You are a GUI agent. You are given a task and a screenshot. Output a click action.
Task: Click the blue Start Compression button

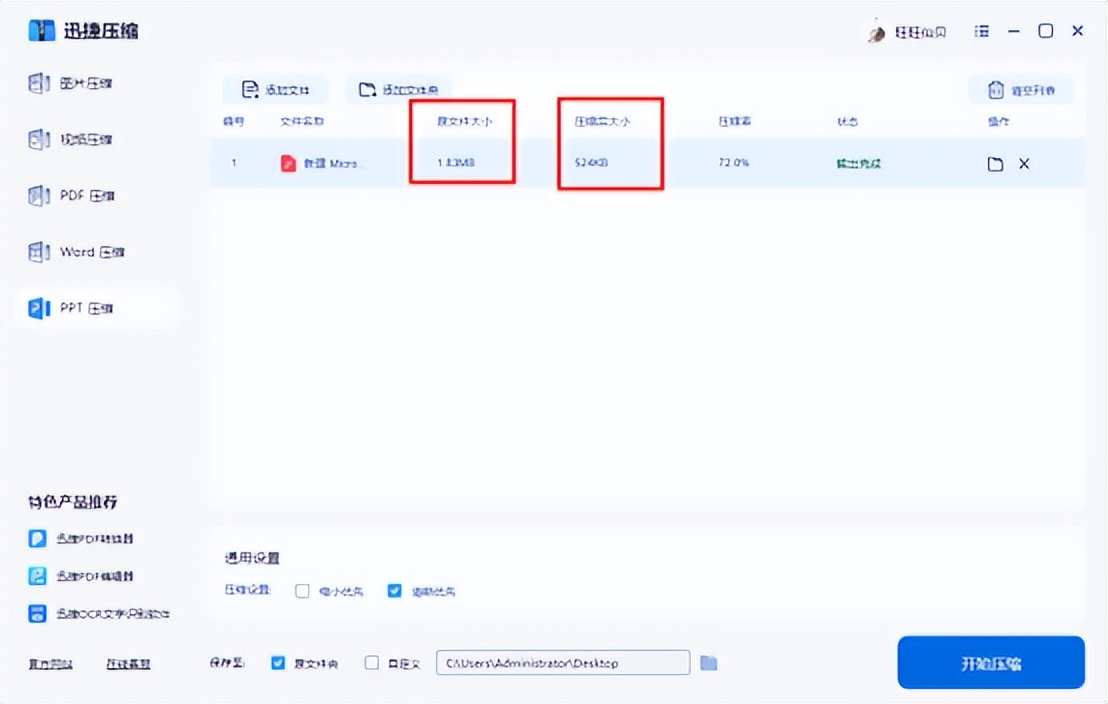click(991, 662)
